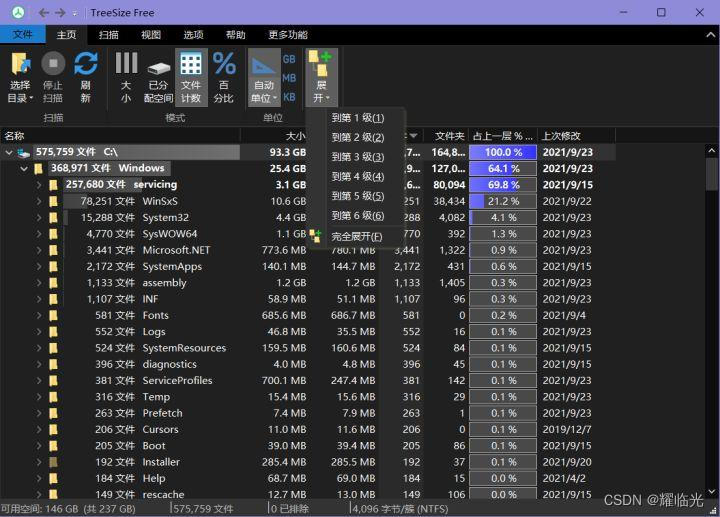Screen dimensions: 720x517
Task: Click the assembly folder icon
Action: point(53,283)
